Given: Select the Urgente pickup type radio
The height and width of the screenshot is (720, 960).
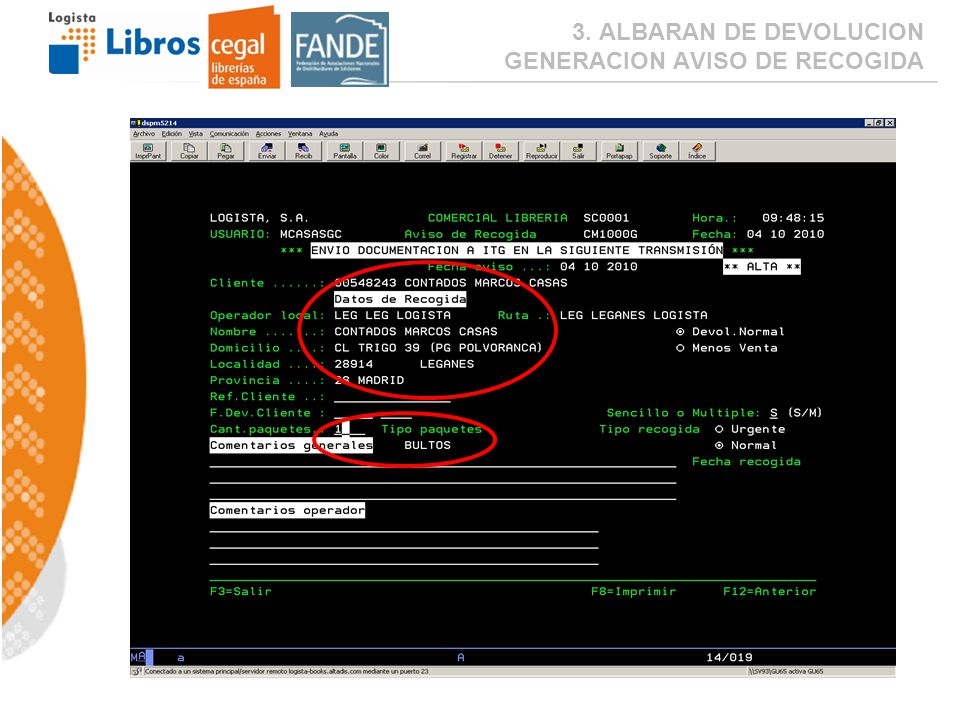Looking at the screenshot, I should [x=719, y=429].
